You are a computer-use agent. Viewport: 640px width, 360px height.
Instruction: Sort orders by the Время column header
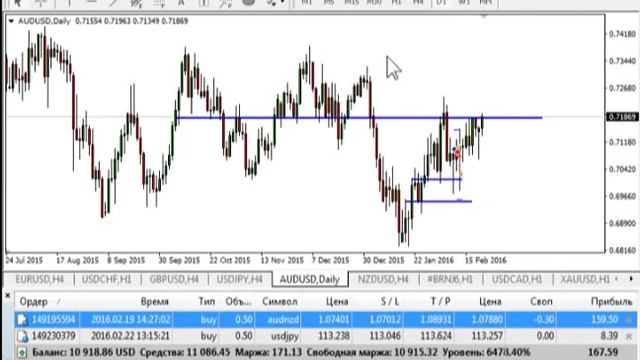(x=155, y=302)
